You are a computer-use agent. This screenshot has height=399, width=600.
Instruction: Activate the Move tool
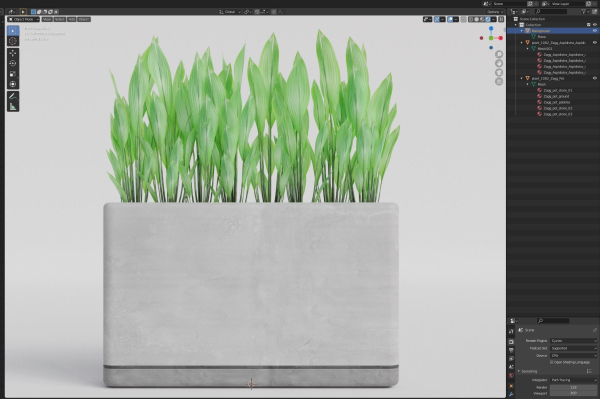point(13,53)
